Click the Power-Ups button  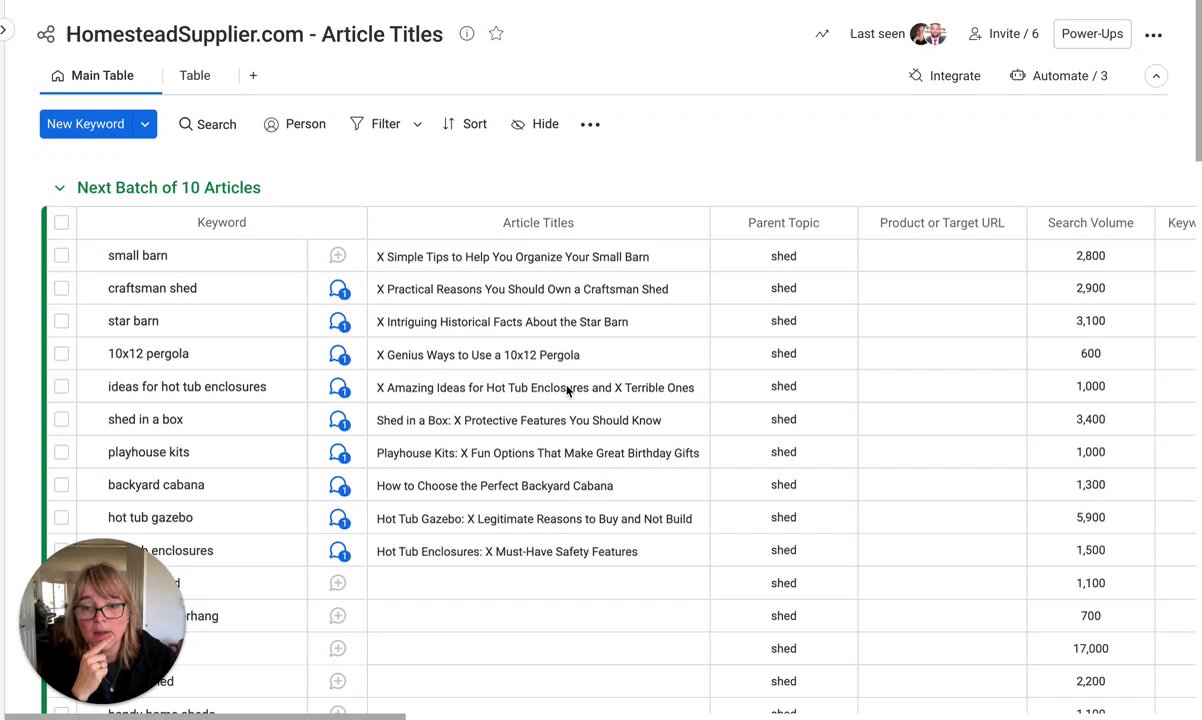pyautogui.click(x=1092, y=34)
